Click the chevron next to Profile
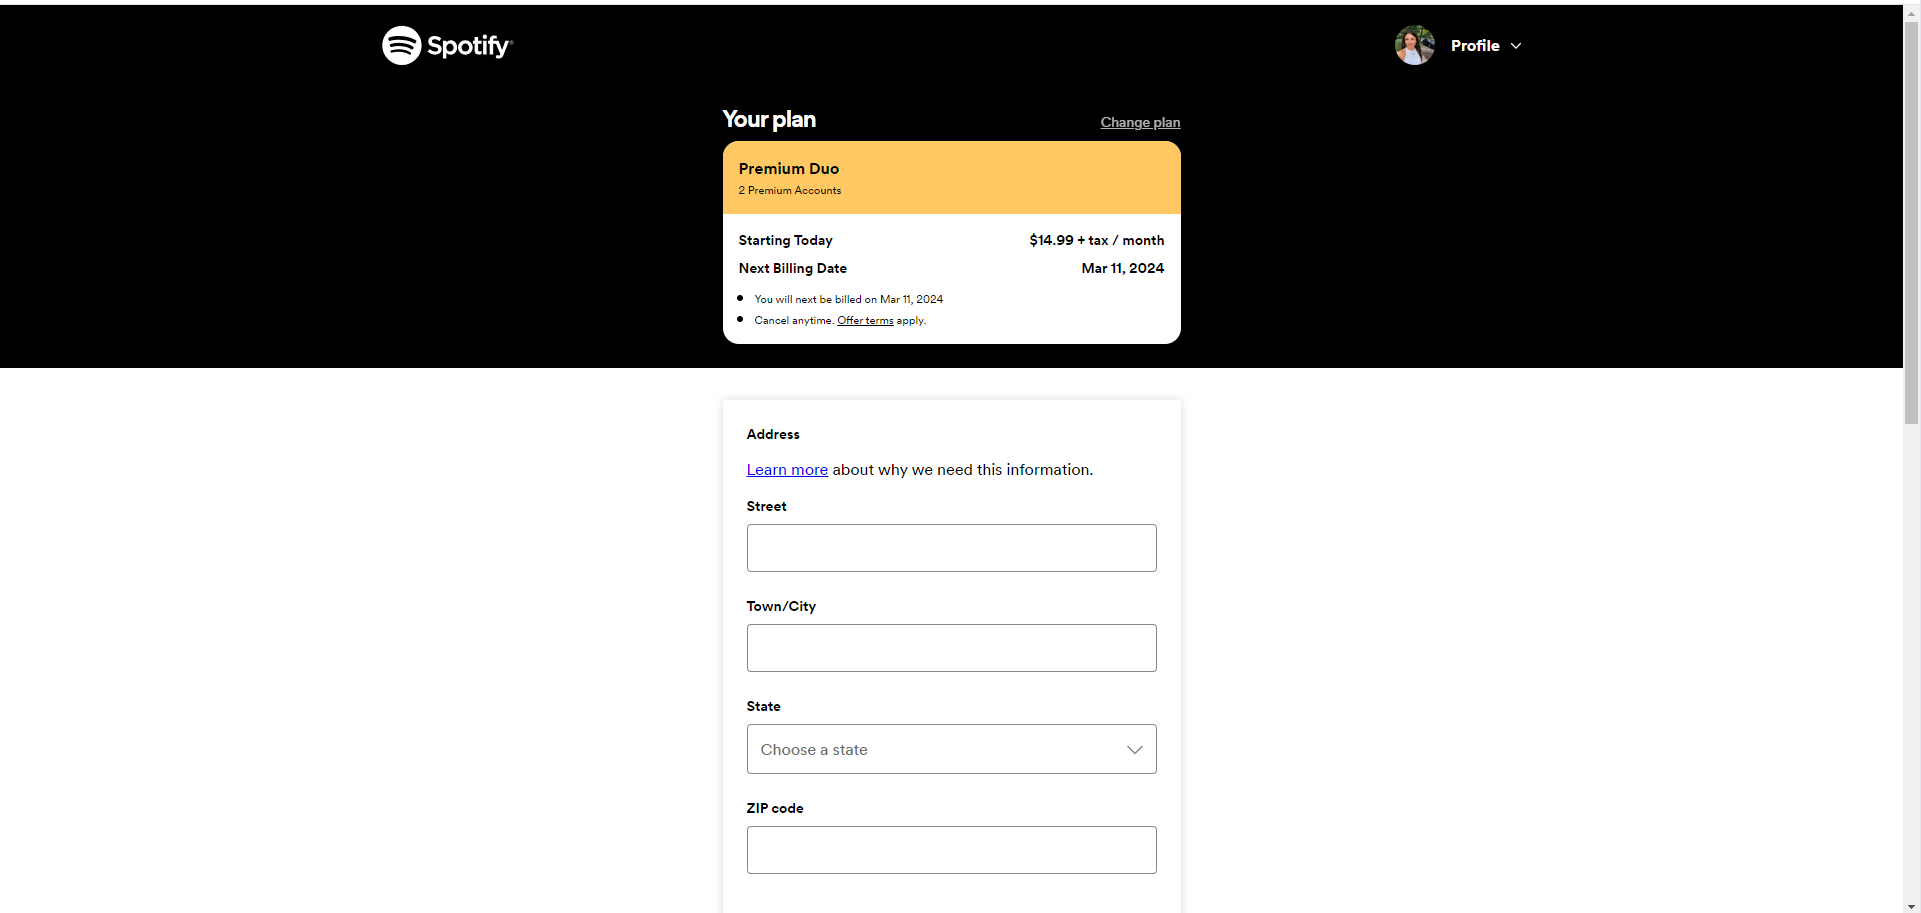1921x913 pixels. point(1516,46)
